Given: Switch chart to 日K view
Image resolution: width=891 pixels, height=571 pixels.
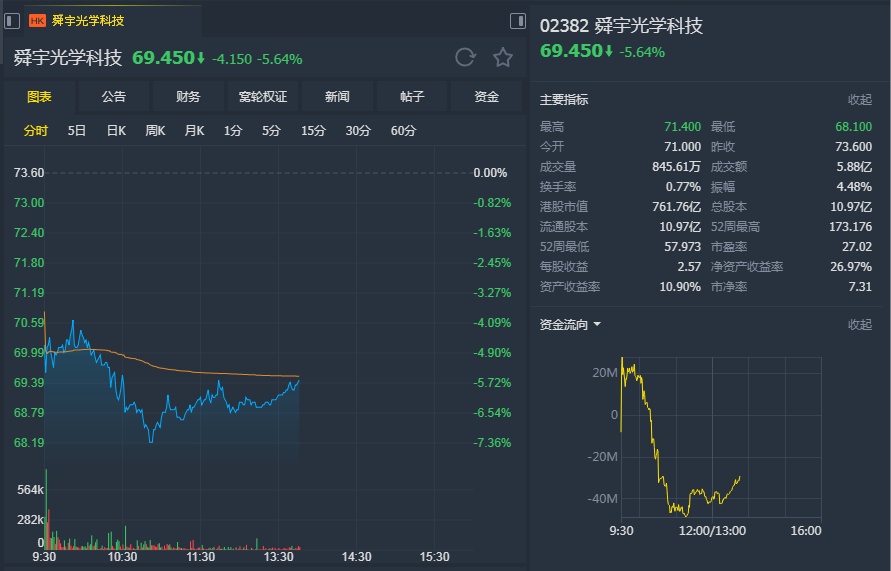Looking at the screenshot, I should (x=116, y=130).
